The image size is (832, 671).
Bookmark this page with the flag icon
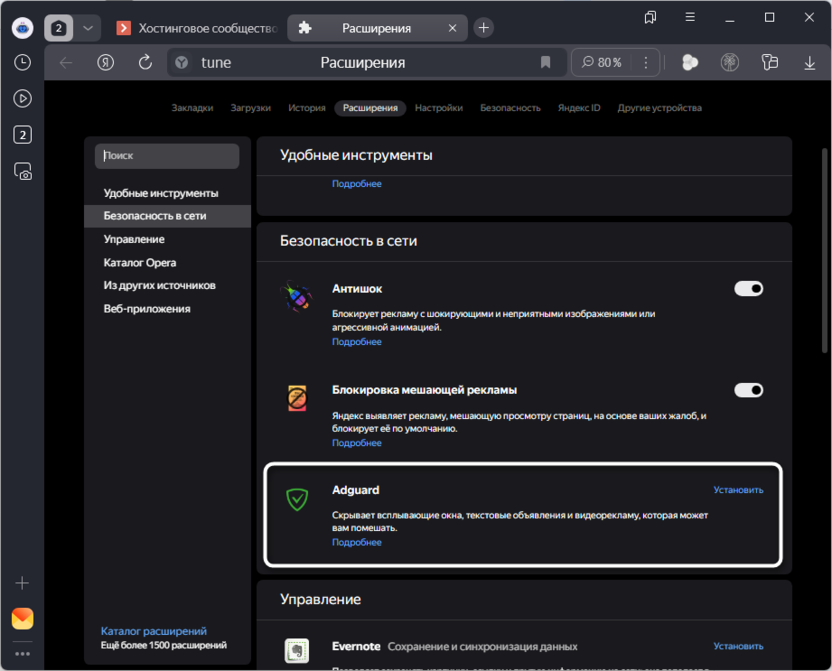[x=545, y=63]
